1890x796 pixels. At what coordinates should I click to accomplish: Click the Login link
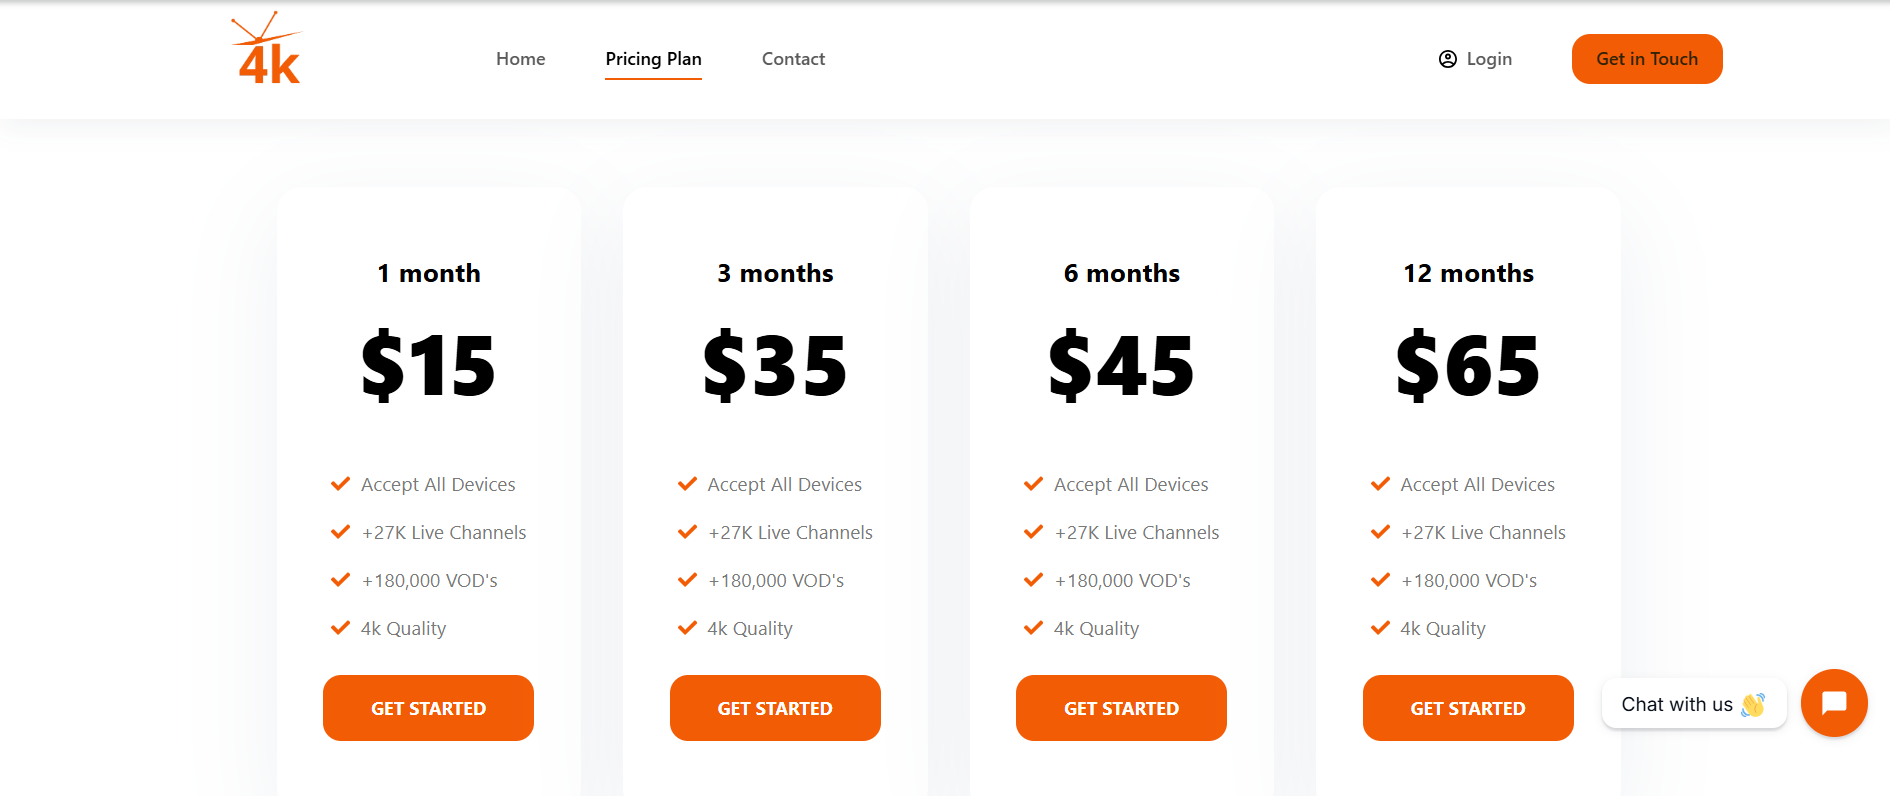pos(1487,59)
